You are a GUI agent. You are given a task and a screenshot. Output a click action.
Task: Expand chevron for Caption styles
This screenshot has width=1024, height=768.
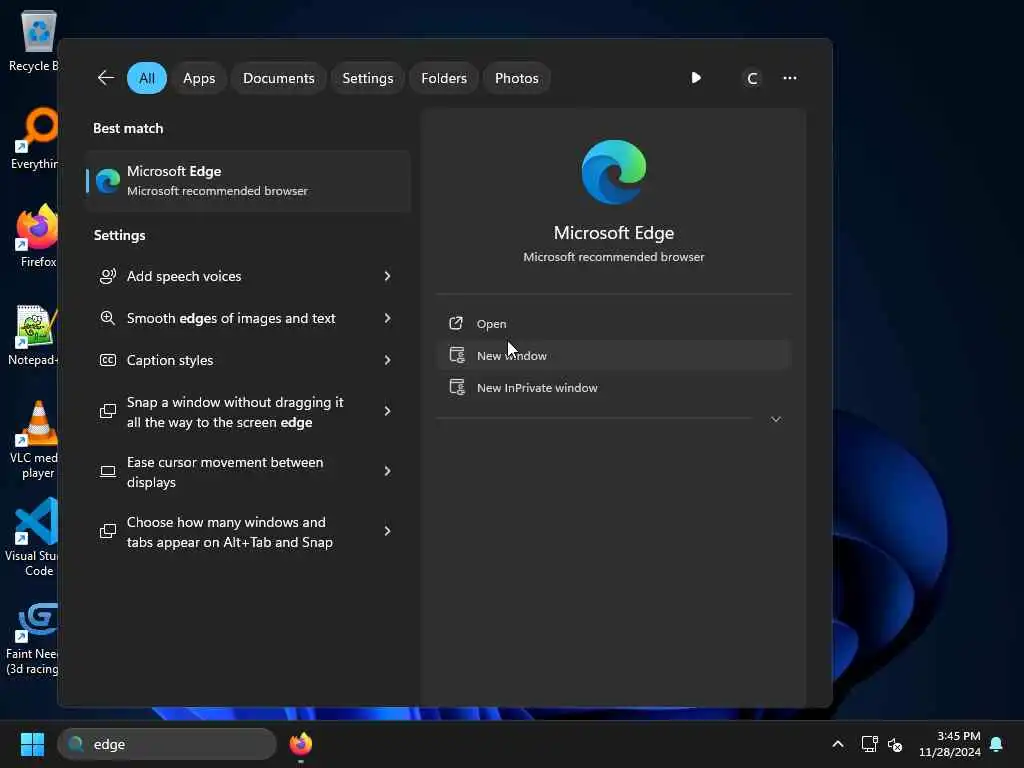click(387, 360)
